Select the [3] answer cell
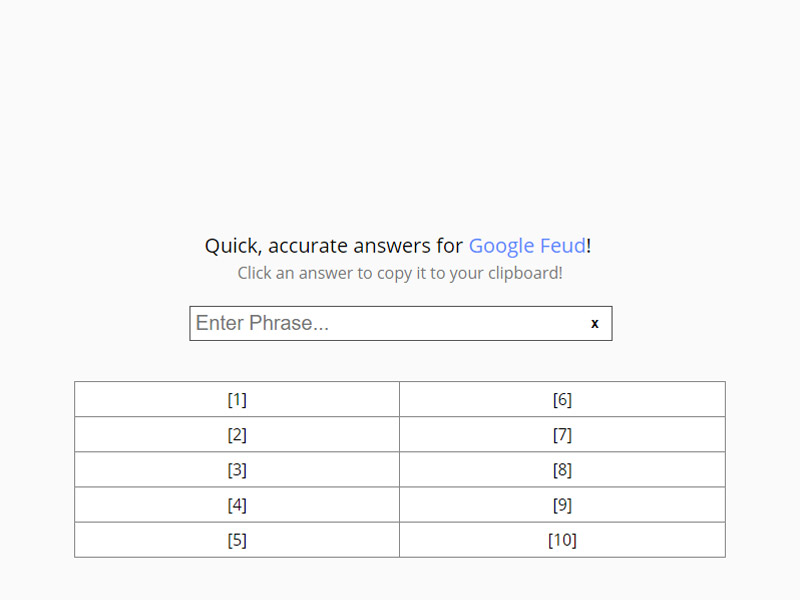 click(237, 469)
